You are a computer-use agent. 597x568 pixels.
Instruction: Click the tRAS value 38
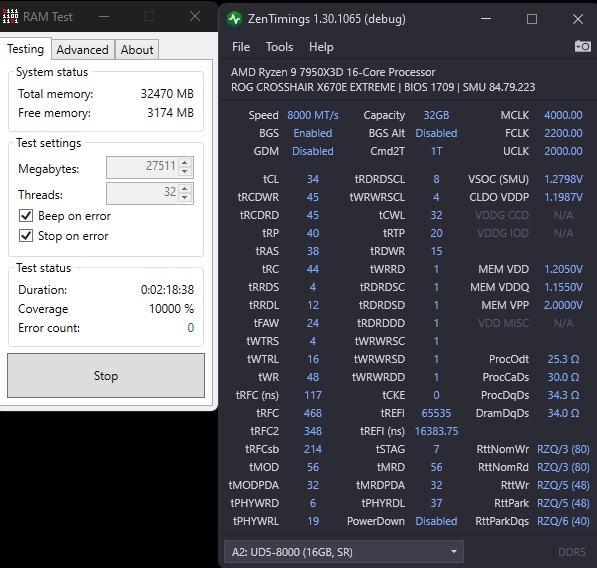point(313,251)
